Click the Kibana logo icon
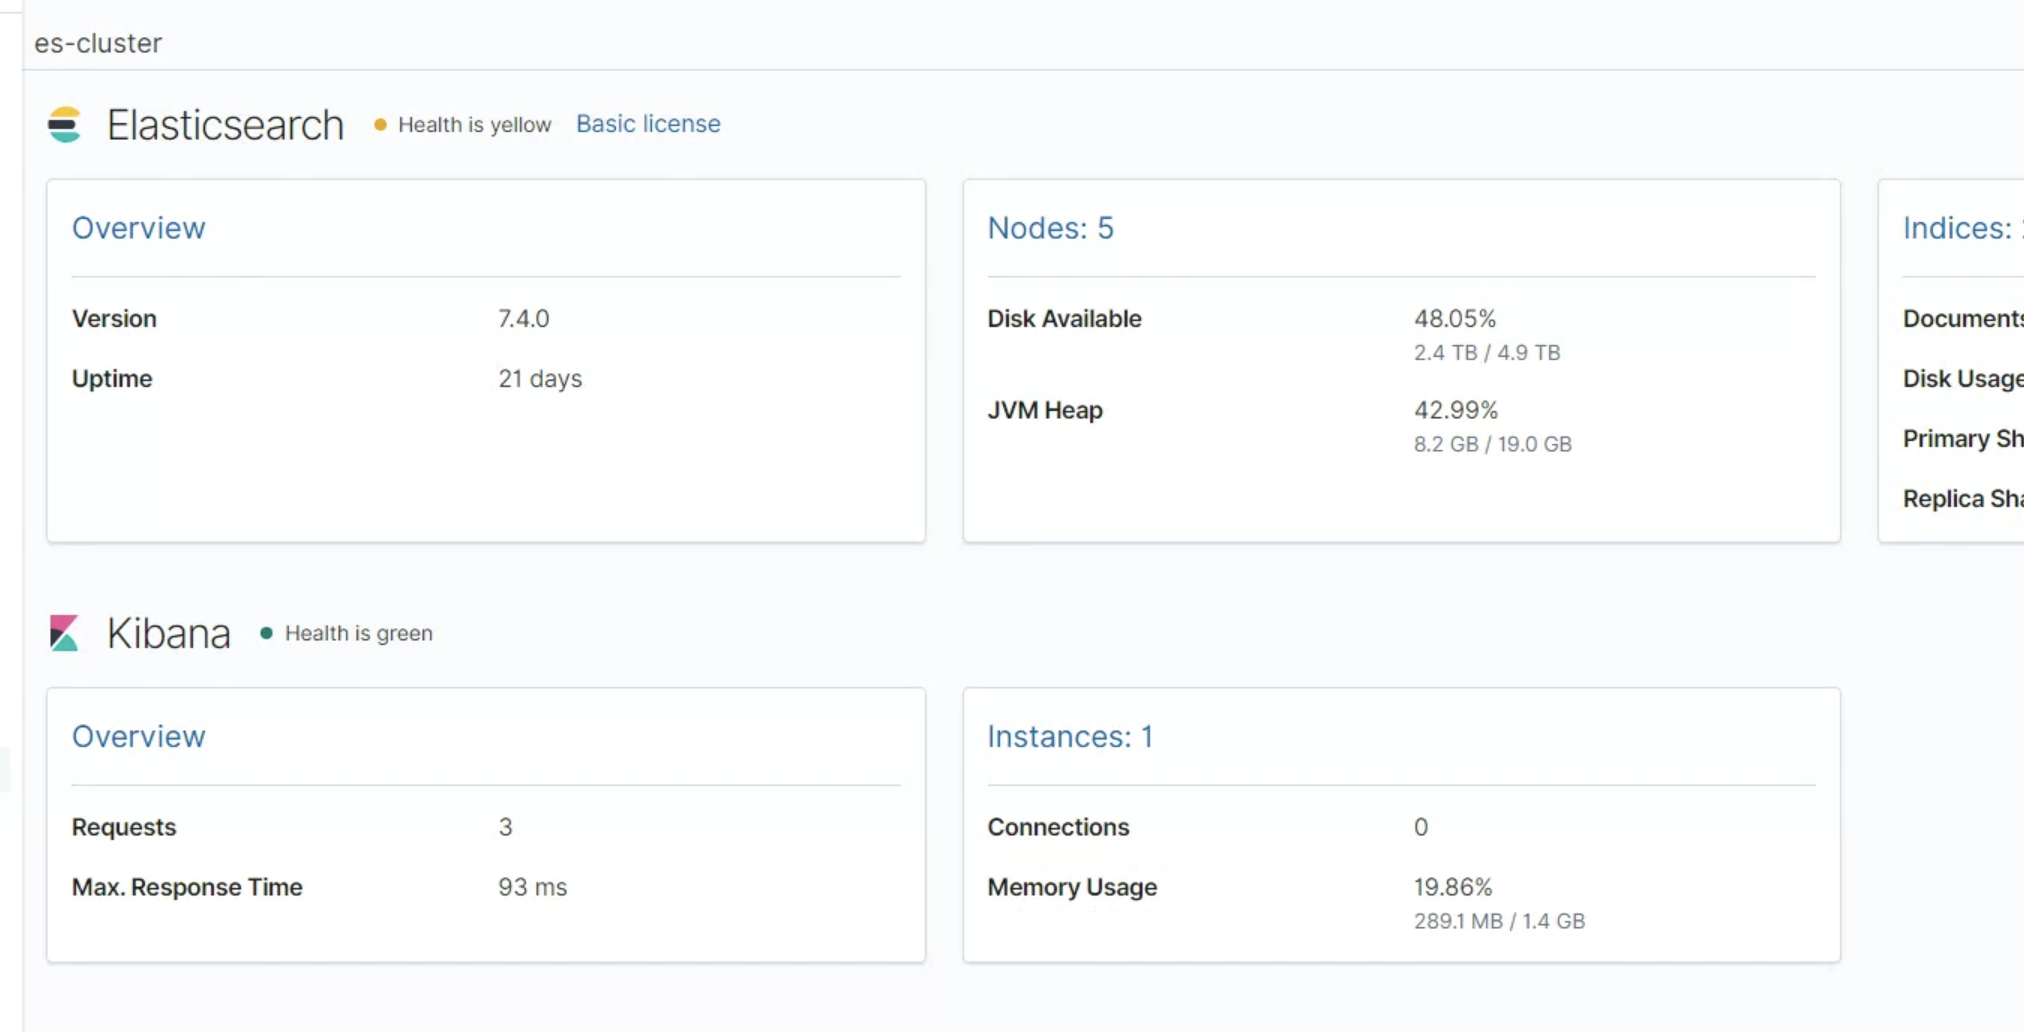The height and width of the screenshot is (1032, 2024). 64,633
